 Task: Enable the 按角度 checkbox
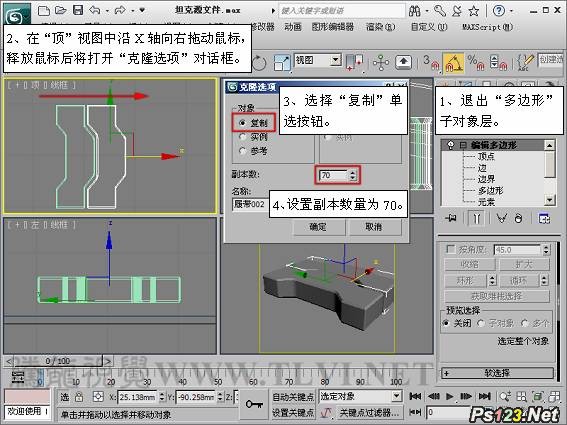pos(450,249)
